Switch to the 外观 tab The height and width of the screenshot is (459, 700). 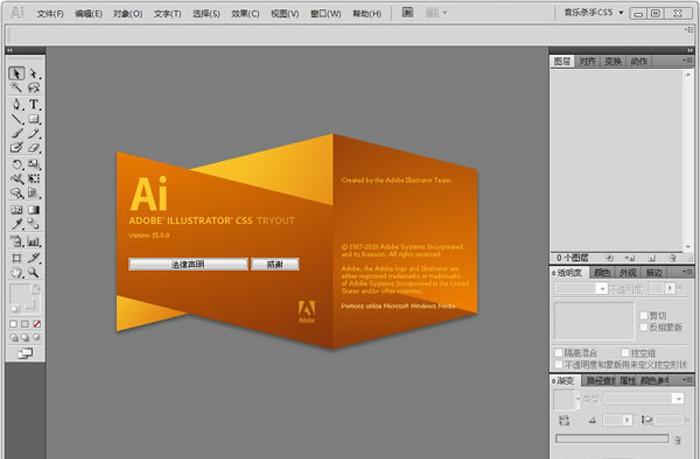point(628,272)
